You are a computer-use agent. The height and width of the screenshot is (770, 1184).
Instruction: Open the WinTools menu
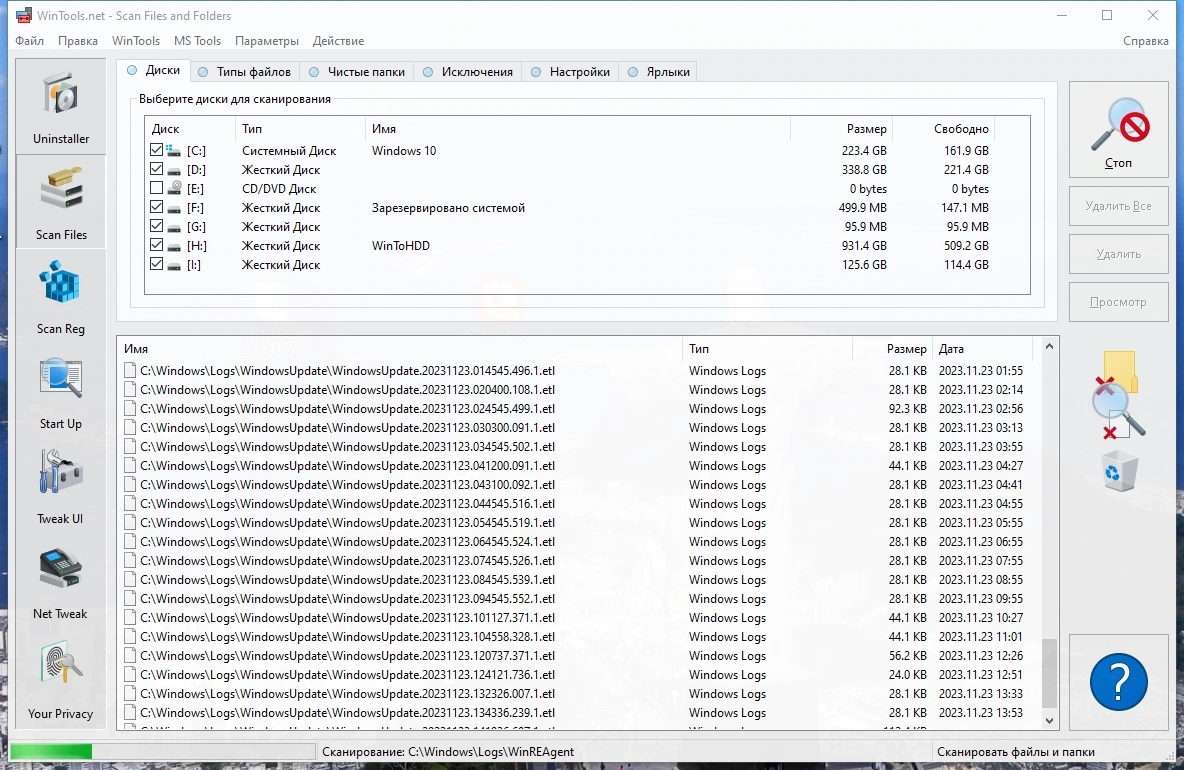pos(136,41)
